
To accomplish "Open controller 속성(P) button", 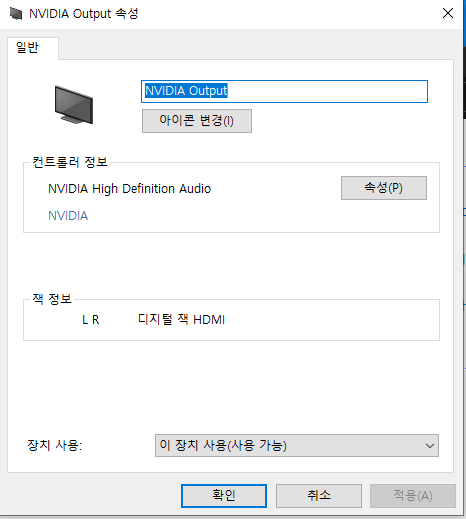I will 384,188.
